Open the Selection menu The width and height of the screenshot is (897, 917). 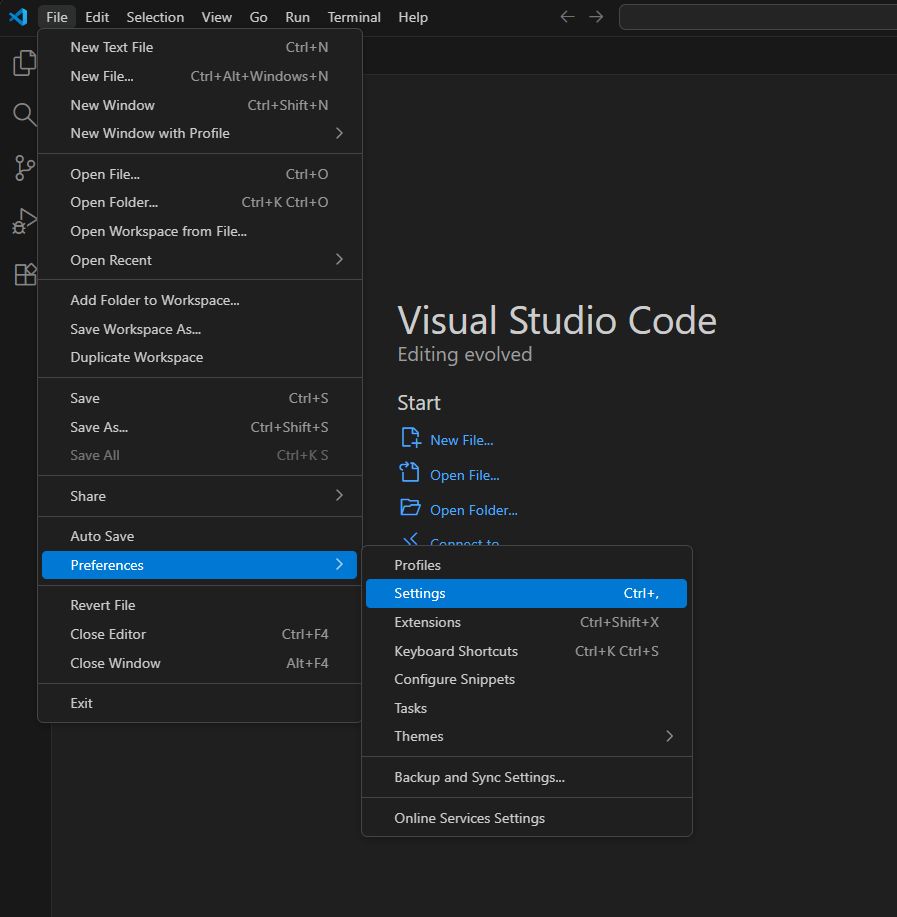[x=155, y=17]
